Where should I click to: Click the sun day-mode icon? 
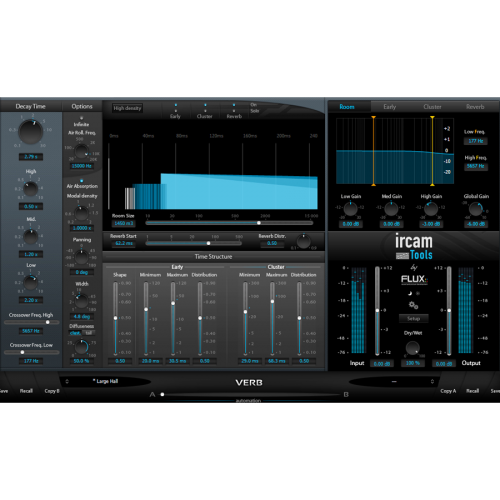click(418, 293)
